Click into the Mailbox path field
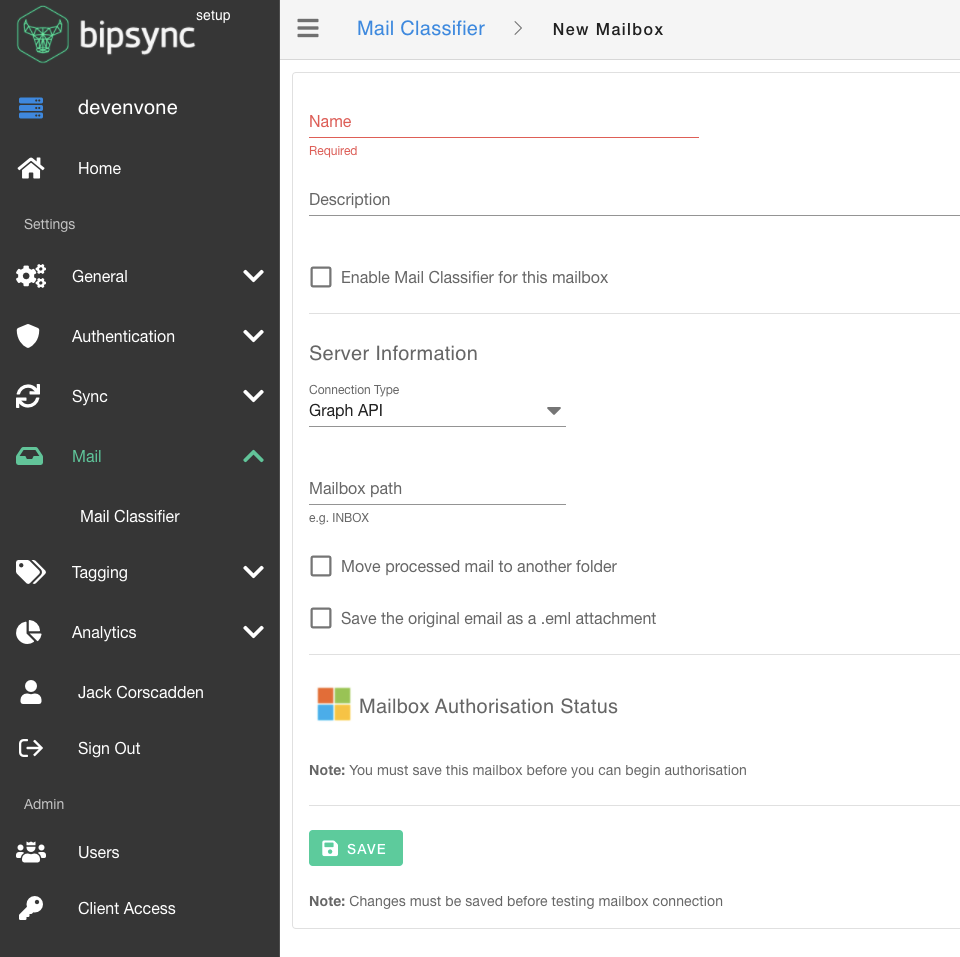Screen dimensions: 960x957 pyautogui.click(x=437, y=489)
